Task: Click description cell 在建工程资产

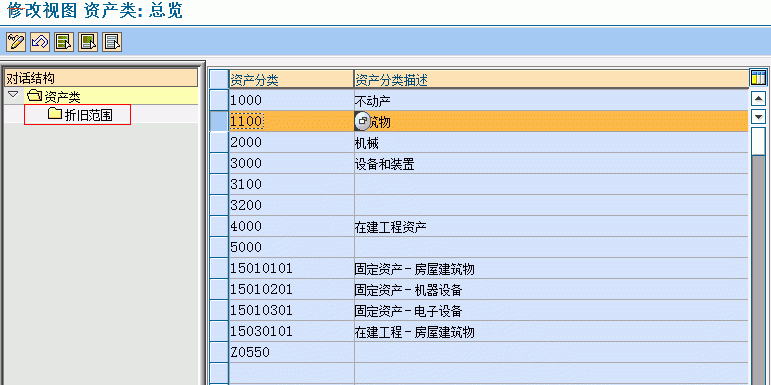Action: coord(551,226)
